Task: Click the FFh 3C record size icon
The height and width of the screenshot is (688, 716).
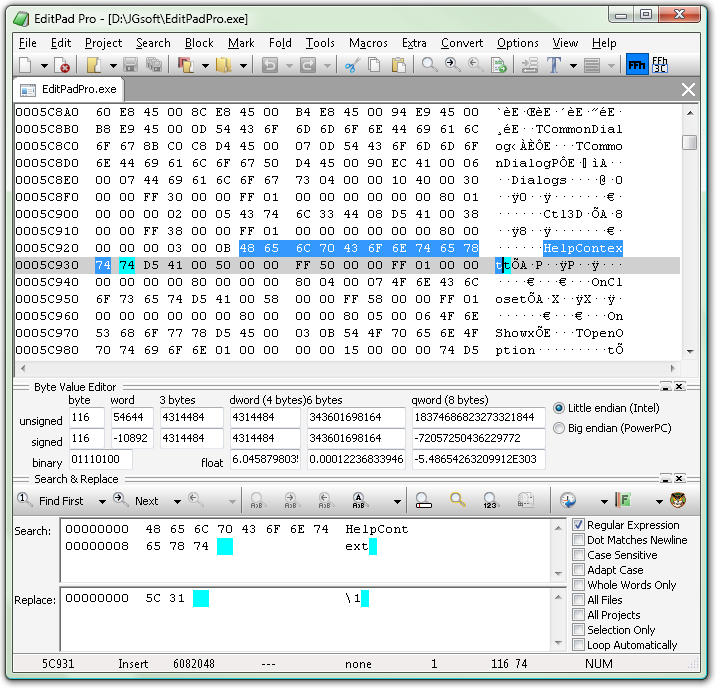Action: pos(660,65)
